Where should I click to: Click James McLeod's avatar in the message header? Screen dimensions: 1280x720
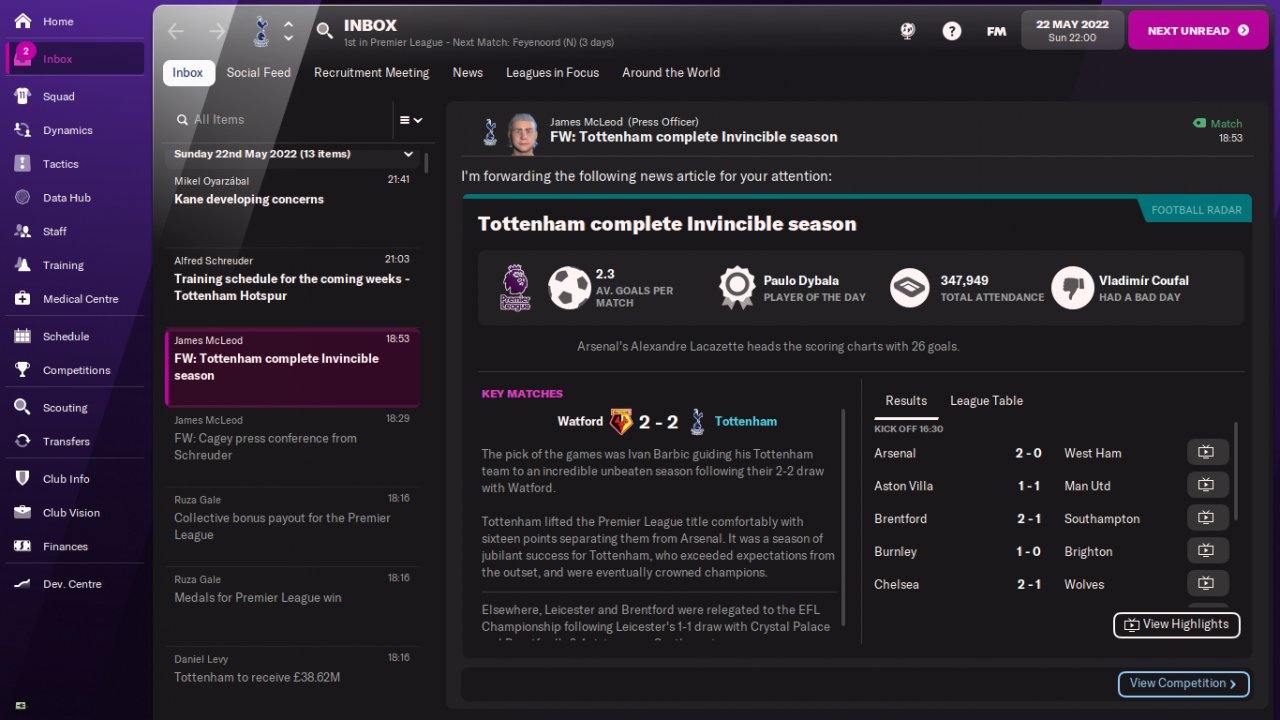(521, 132)
